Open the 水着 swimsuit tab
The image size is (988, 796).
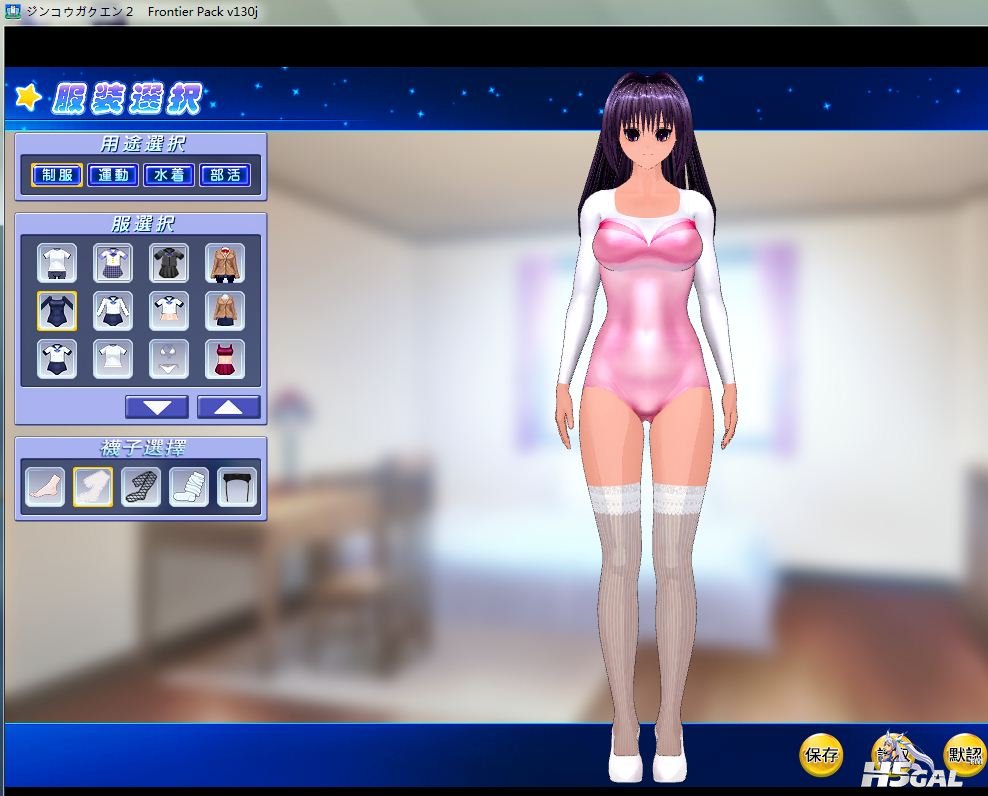(x=169, y=175)
